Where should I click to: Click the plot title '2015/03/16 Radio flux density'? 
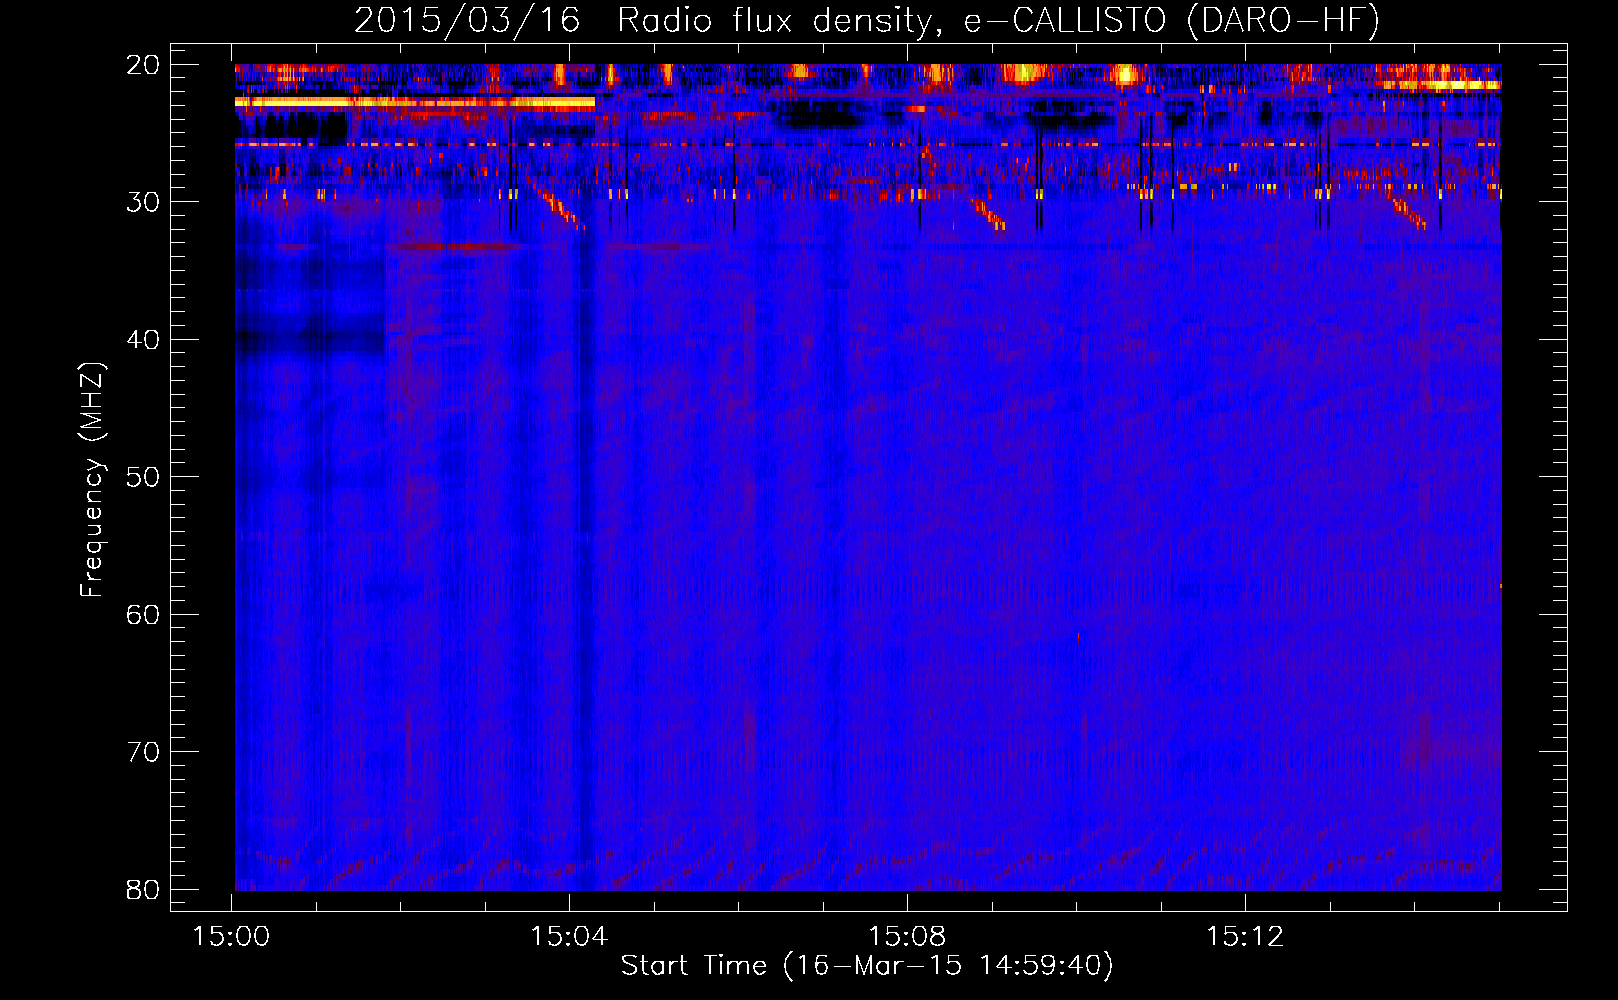[647, 20]
